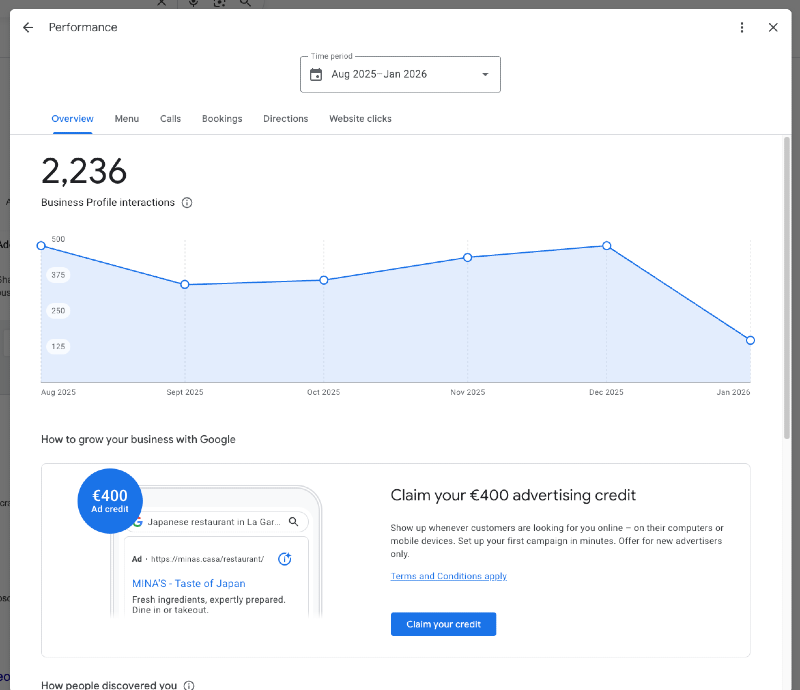Viewport: 800px width, 690px height.
Task: Click the search magnifier in ad preview
Action: pyautogui.click(x=294, y=522)
